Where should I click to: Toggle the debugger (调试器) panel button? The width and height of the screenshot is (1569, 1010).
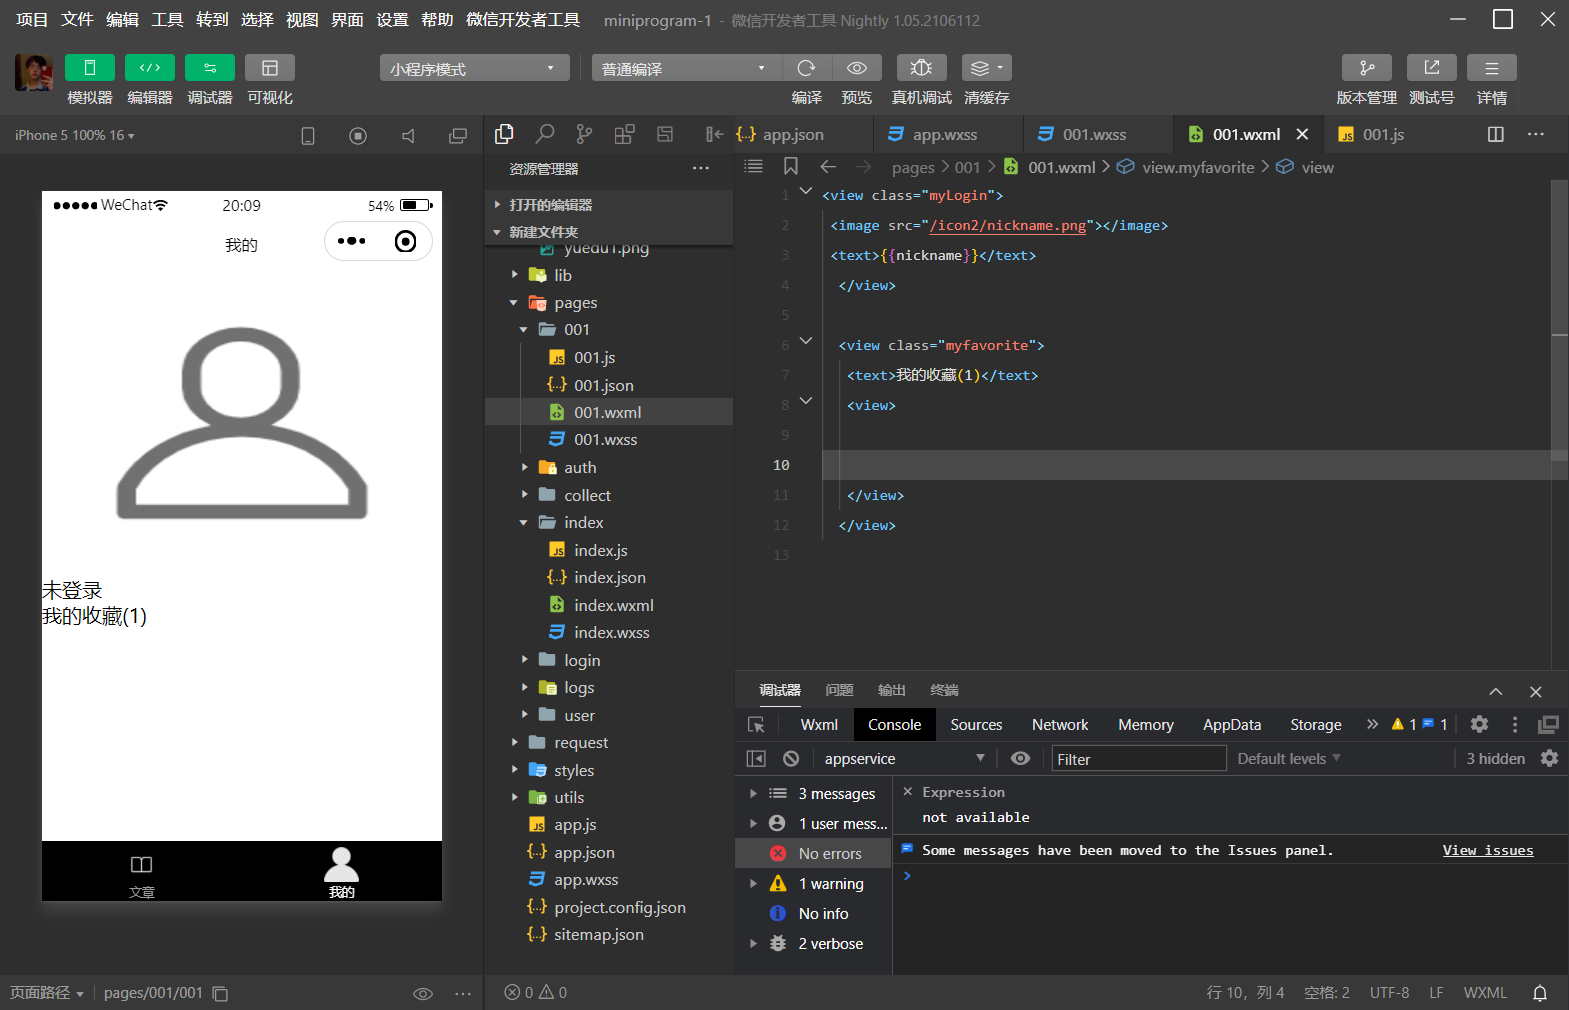click(209, 68)
